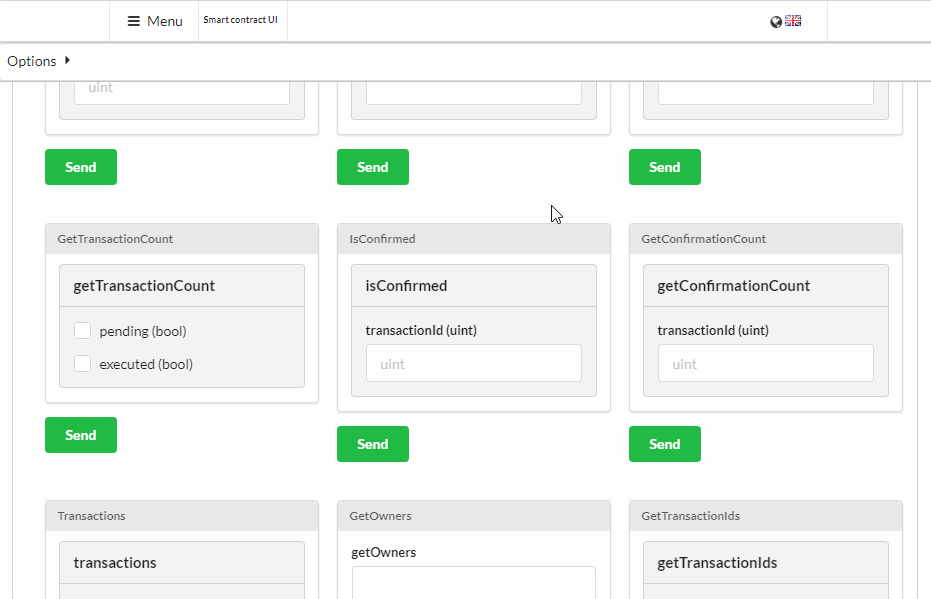Open the Smart contract UI link

240,20
